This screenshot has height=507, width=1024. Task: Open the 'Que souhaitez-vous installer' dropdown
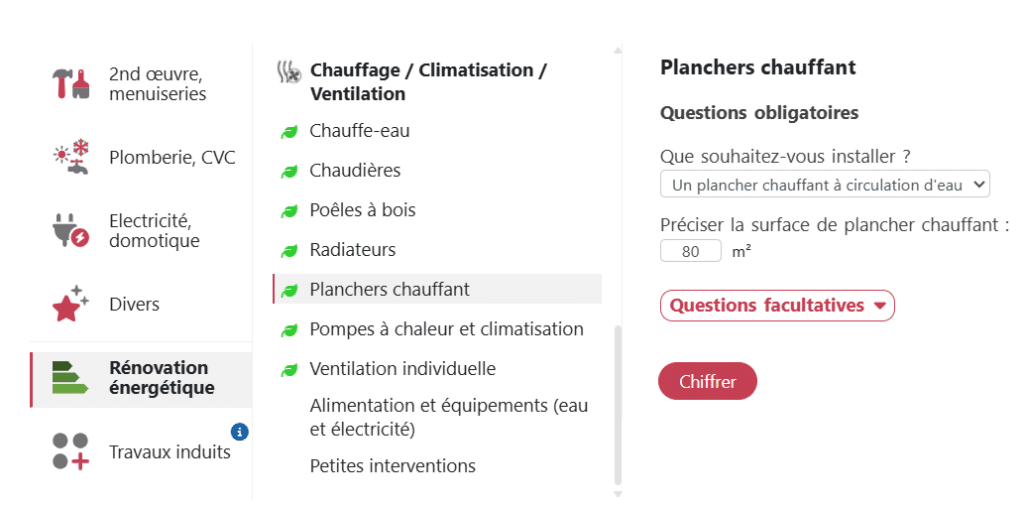click(824, 185)
